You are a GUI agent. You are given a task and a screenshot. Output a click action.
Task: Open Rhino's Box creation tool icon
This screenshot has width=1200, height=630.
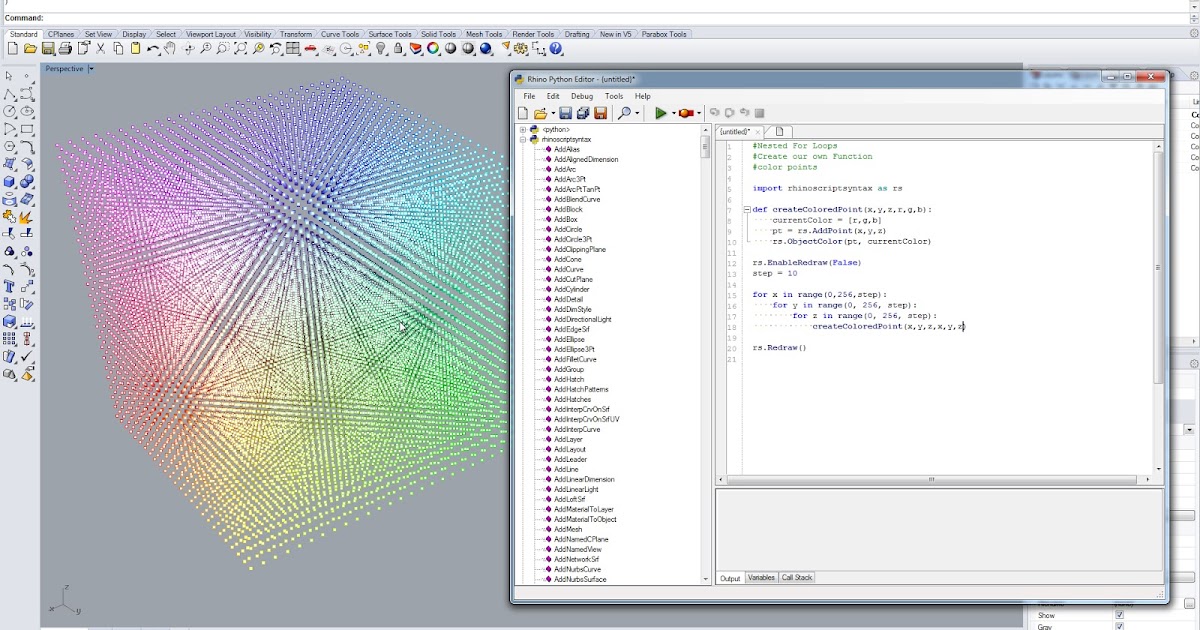click(8, 183)
